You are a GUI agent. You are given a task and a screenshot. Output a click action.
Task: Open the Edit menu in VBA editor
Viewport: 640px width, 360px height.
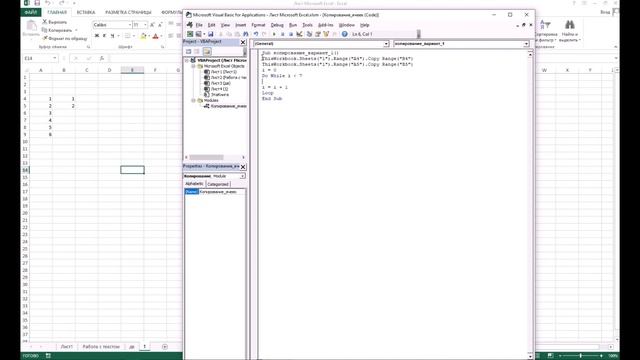click(211, 25)
